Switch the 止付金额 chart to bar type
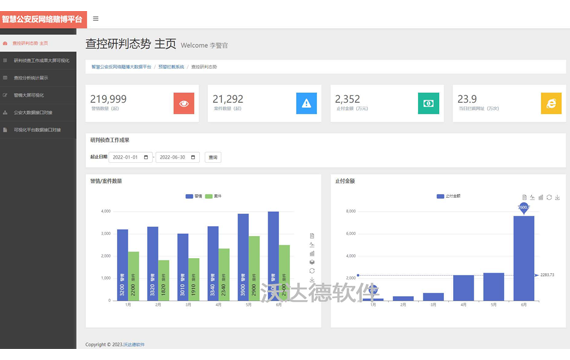Viewport: 570px width, 360px height. coord(541,197)
